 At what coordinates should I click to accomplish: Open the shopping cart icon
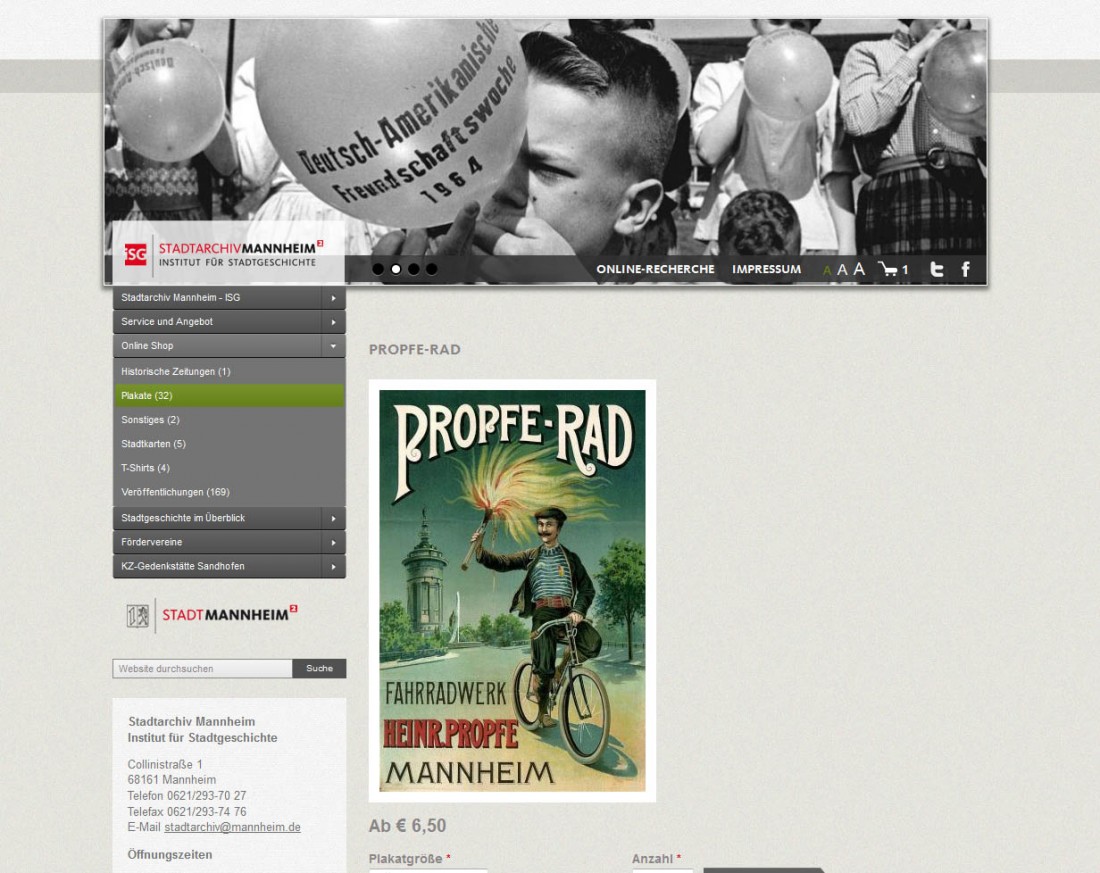point(888,269)
